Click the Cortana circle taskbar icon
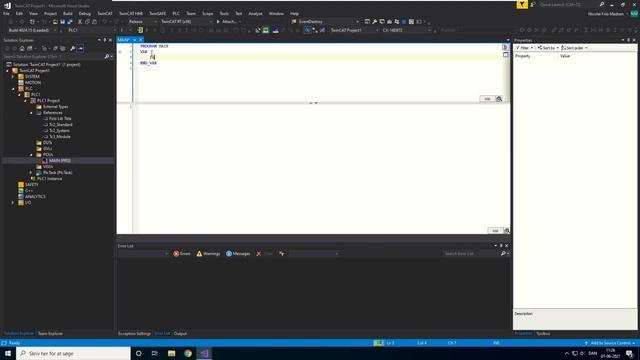 (x=138, y=353)
